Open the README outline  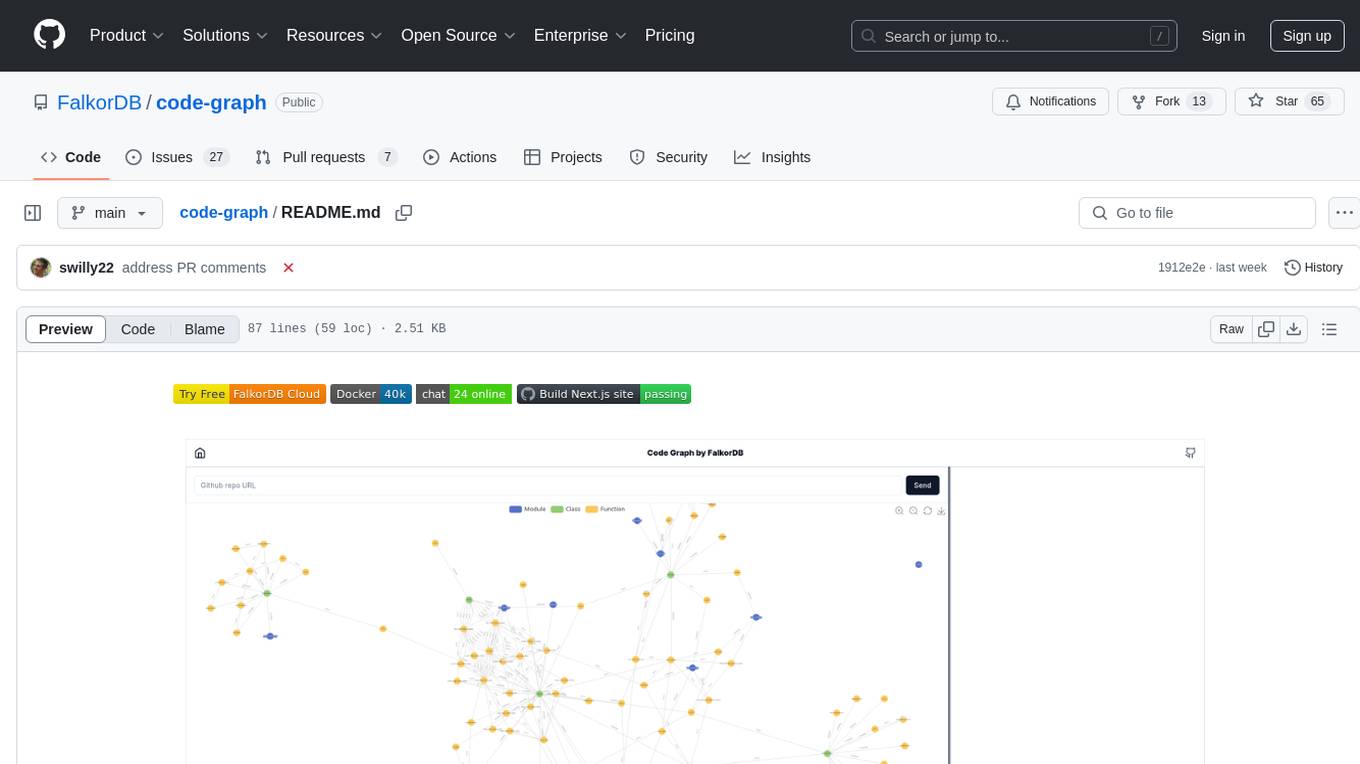tap(1329, 329)
